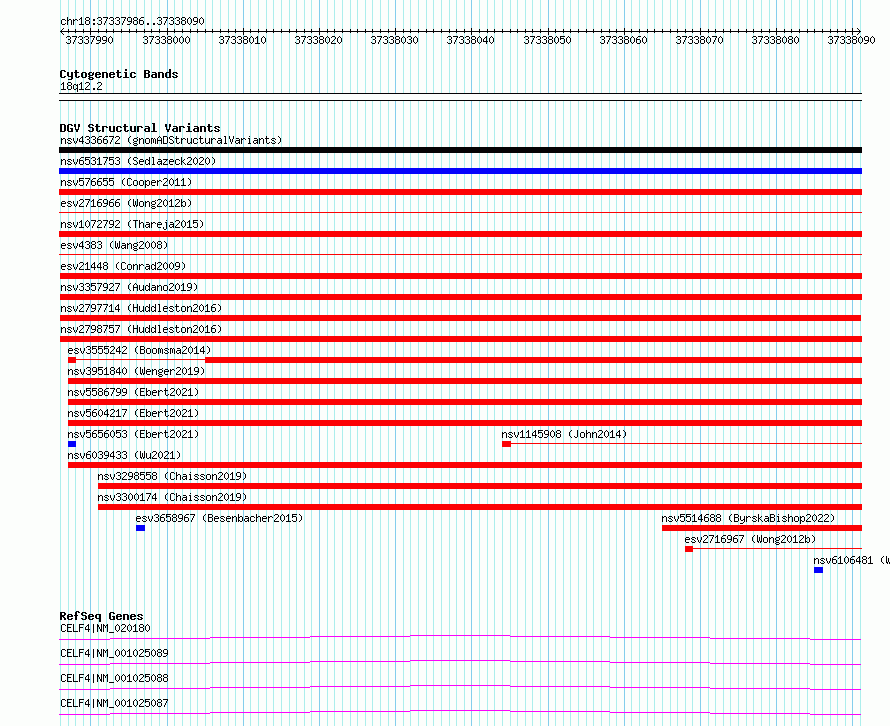Select nsv6039433 (Wu2021) label

tap(124, 455)
